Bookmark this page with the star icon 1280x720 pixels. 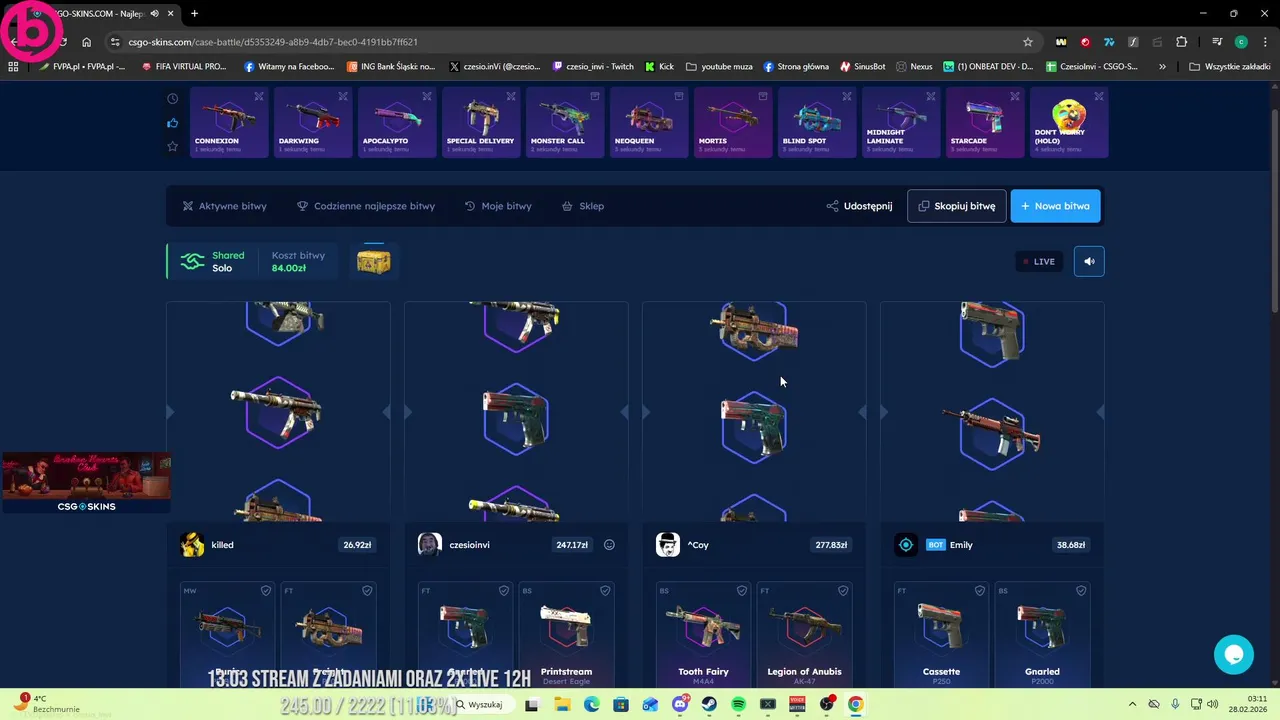(x=1027, y=42)
